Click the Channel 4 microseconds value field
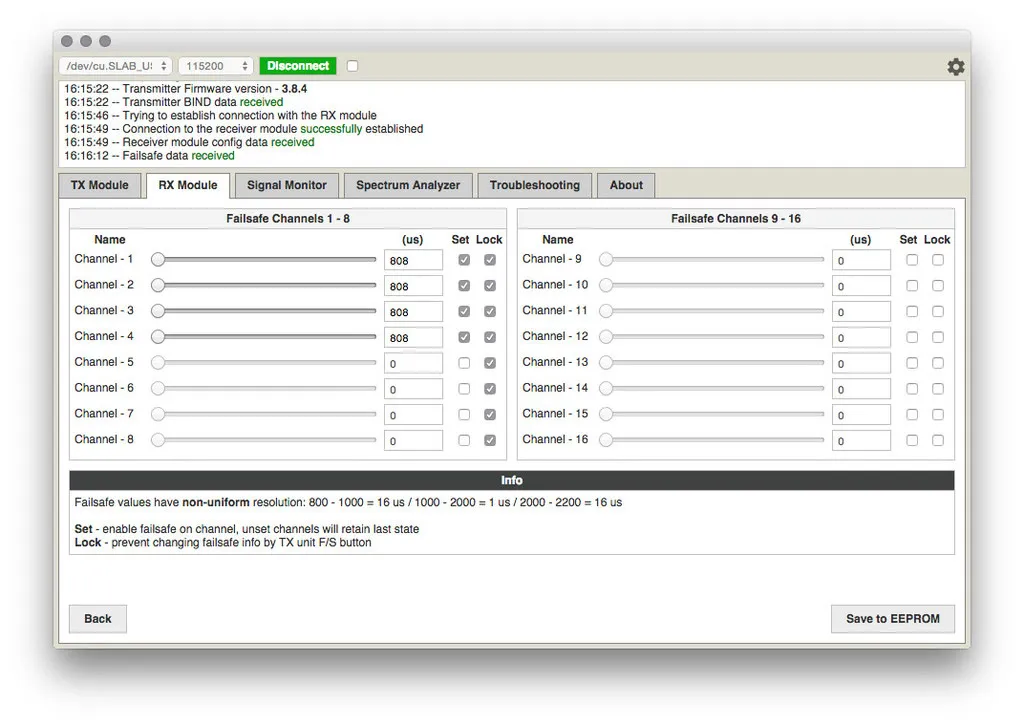This screenshot has width=1024, height=725. [x=413, y=338]
